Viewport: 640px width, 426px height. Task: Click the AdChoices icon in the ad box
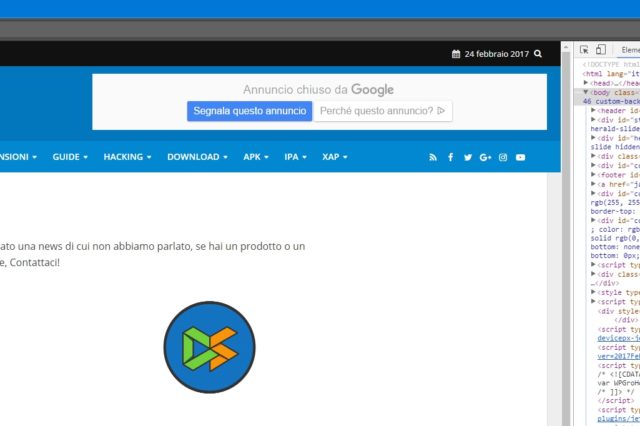(x=441, y=111)
